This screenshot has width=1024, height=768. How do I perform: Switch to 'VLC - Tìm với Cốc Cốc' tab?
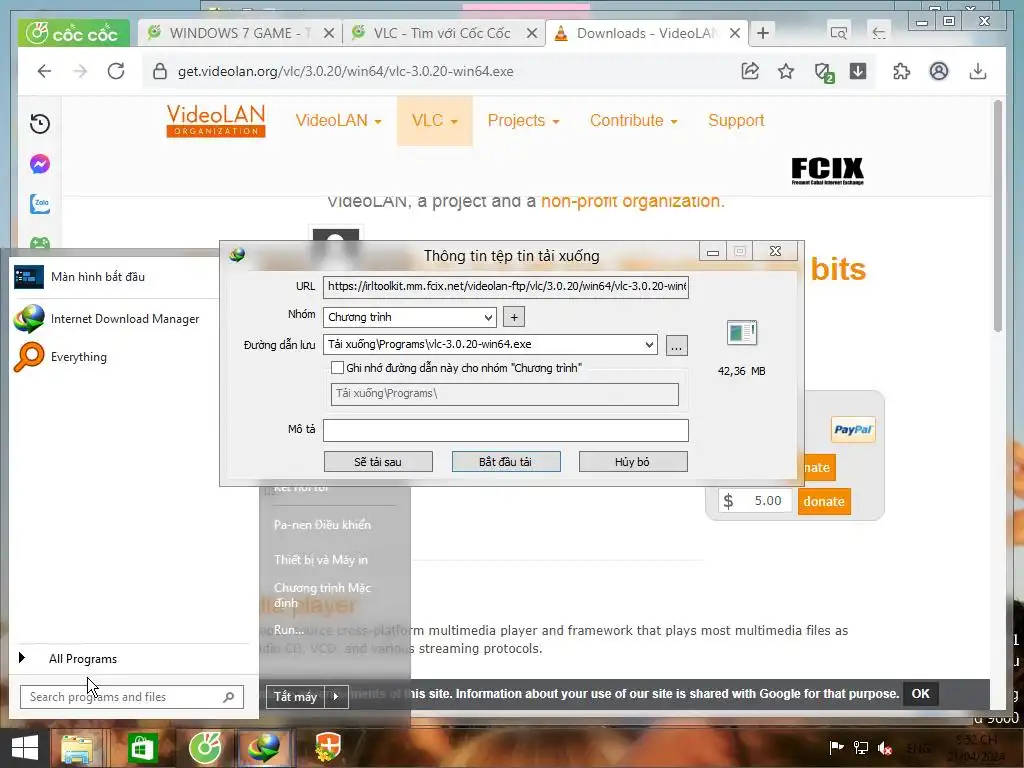pyautogui.click(x=444, y=33)
